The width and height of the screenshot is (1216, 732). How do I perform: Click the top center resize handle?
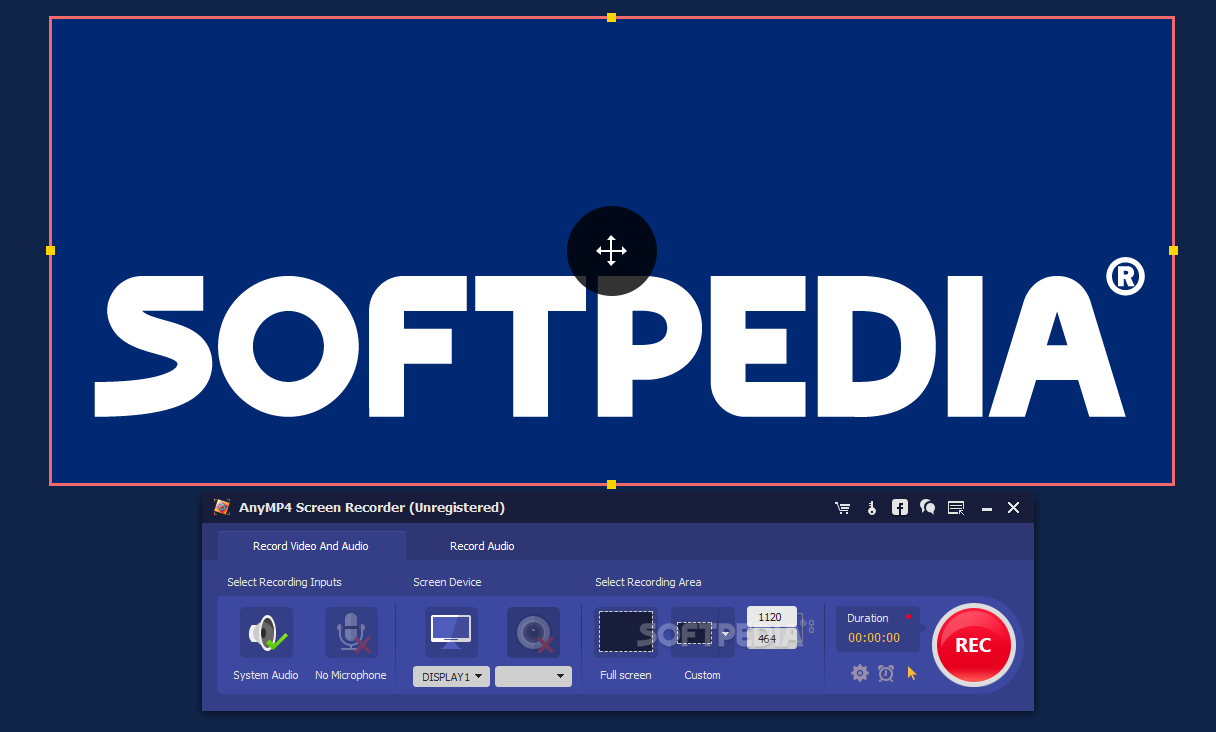[611, 17]
